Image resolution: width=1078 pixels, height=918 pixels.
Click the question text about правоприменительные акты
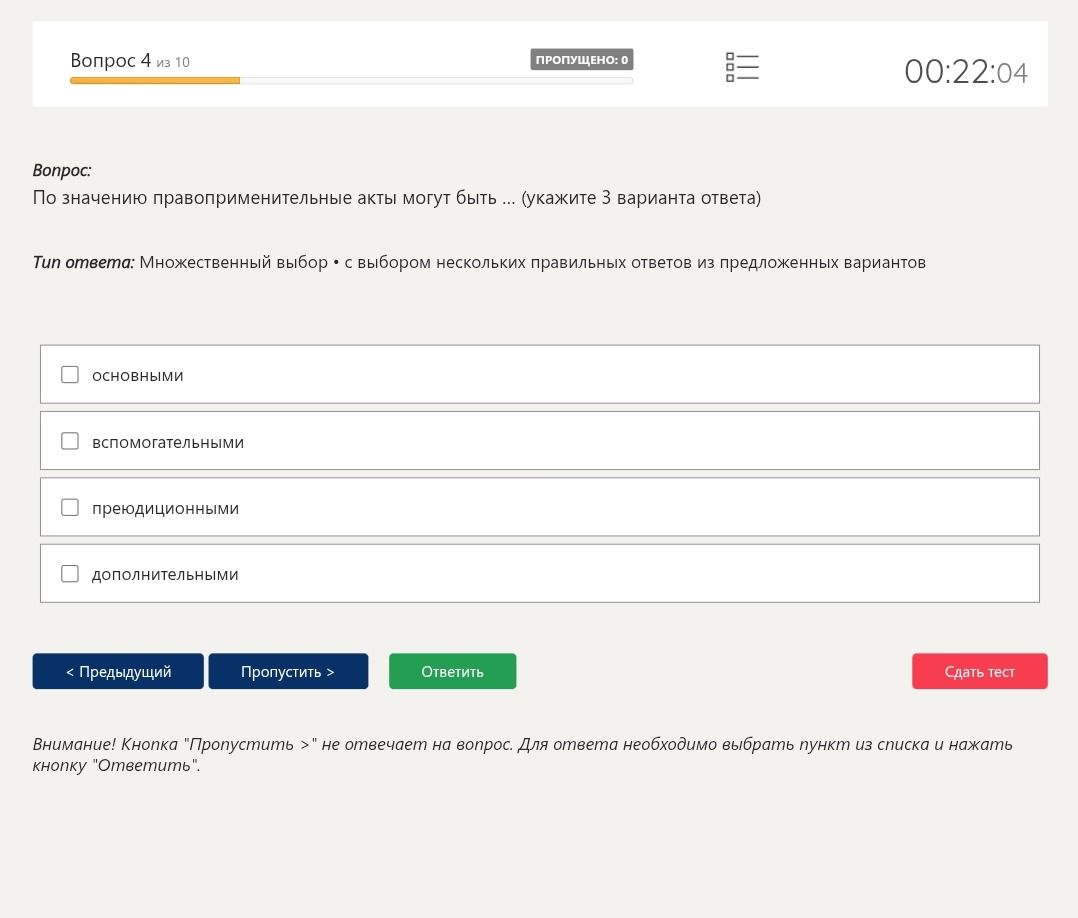coord(397,198)
